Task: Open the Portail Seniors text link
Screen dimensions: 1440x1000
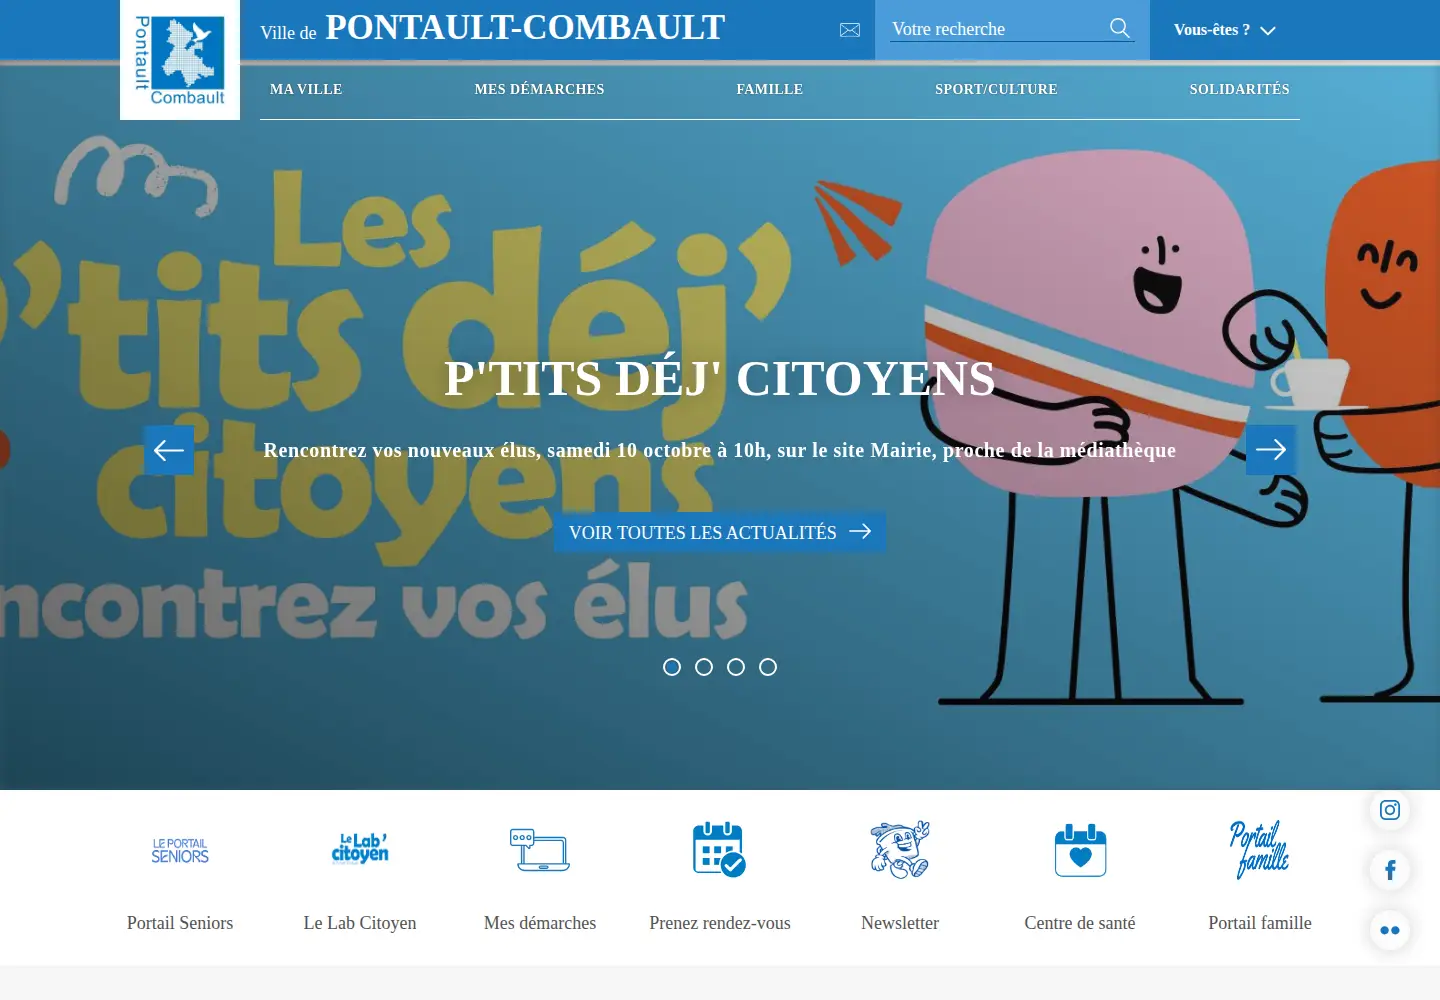Action: pos(180,923)
